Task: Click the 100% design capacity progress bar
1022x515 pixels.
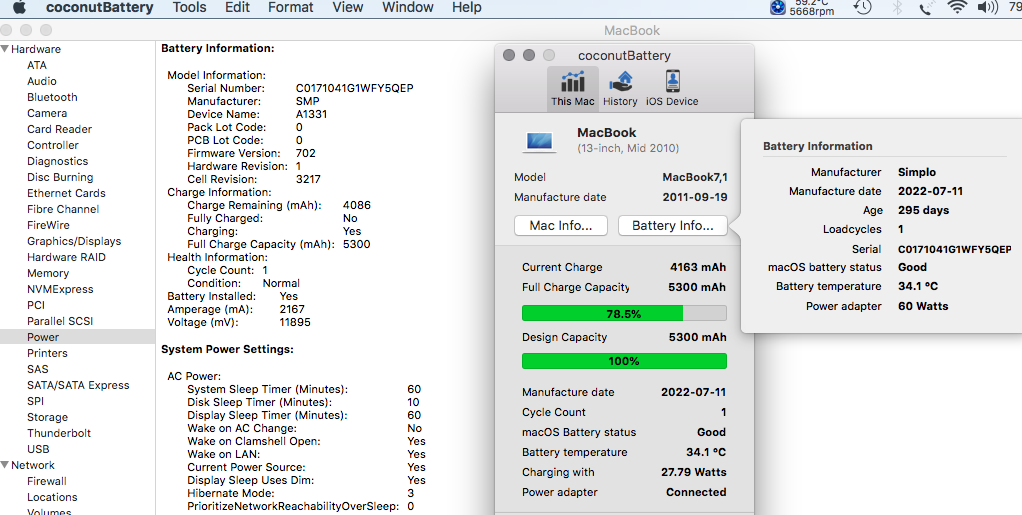Action: pos(624,361)
